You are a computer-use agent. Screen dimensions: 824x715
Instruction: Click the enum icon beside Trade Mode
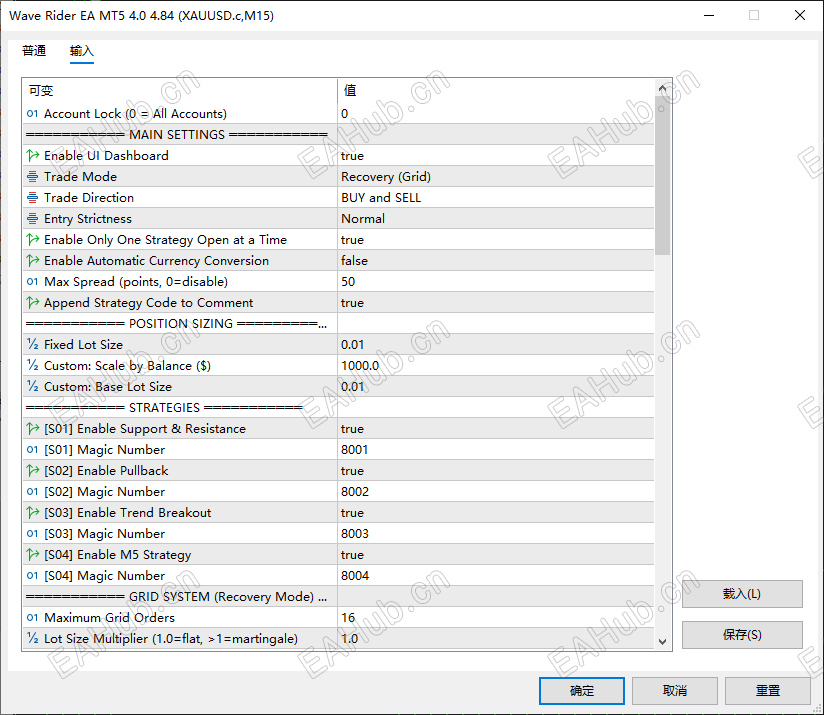[33, 177]
